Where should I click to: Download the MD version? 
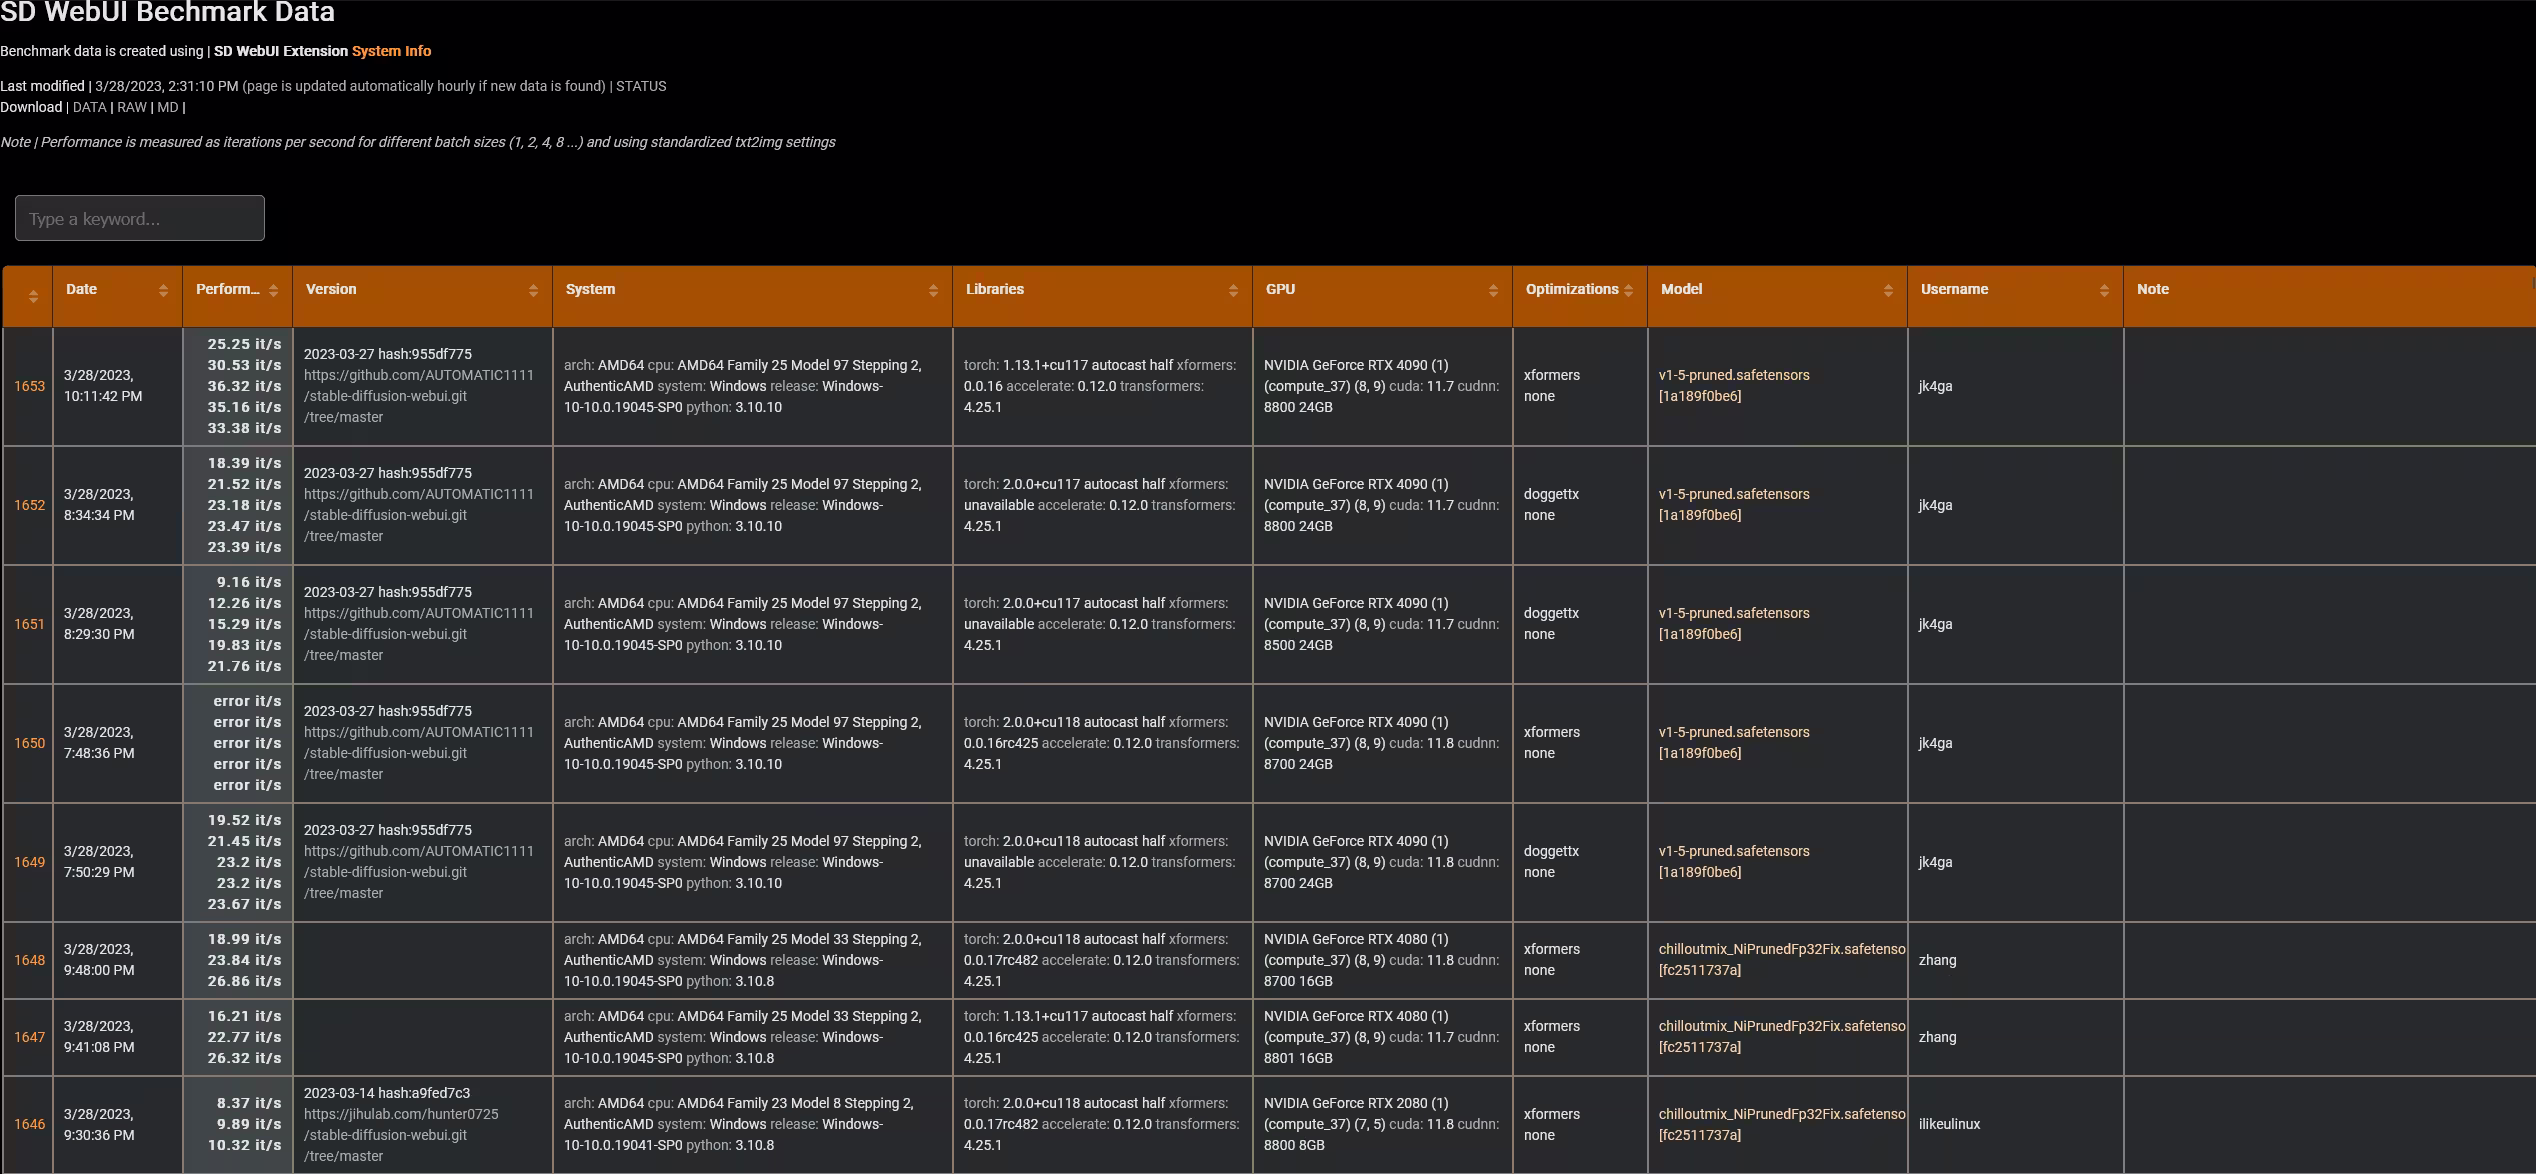coord(167,107)
